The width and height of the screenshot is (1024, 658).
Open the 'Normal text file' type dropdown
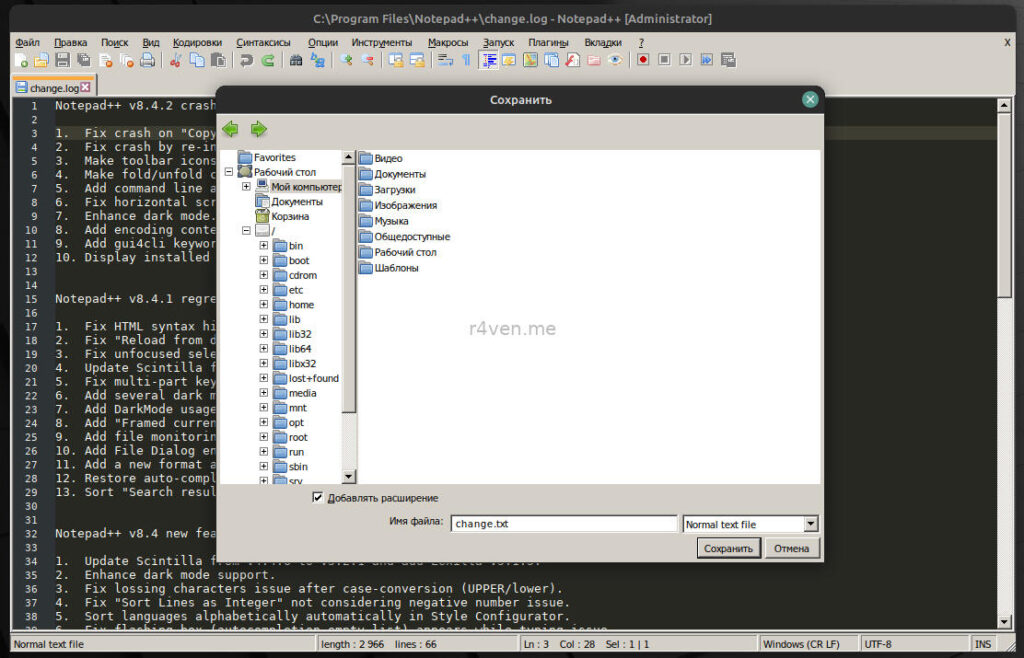click(811, 524)
